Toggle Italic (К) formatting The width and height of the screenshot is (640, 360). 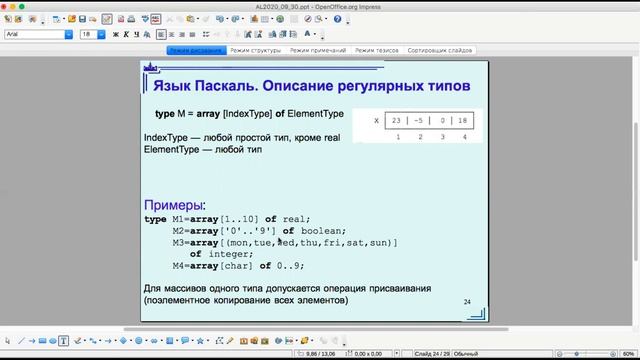pos(126,35)
